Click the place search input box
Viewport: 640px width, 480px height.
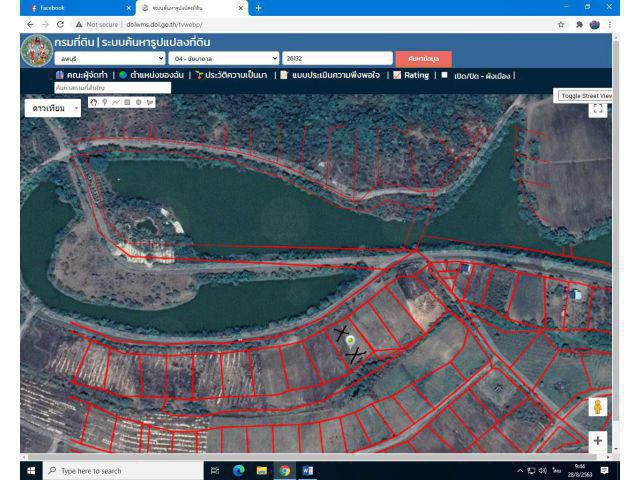[x=111, y=88]
